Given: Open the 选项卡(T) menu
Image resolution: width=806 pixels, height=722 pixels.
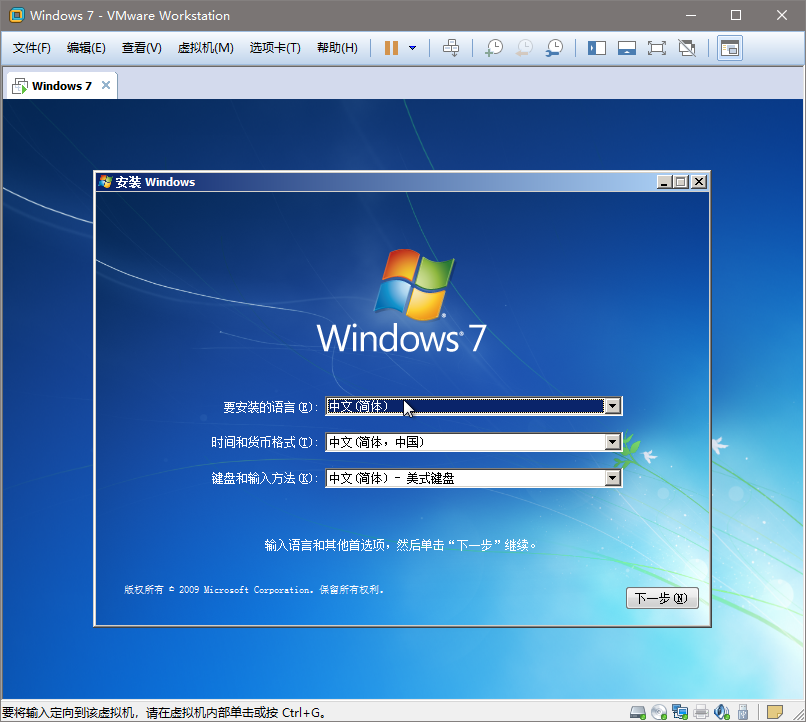Looking at the screenshot, I should 275,48.
